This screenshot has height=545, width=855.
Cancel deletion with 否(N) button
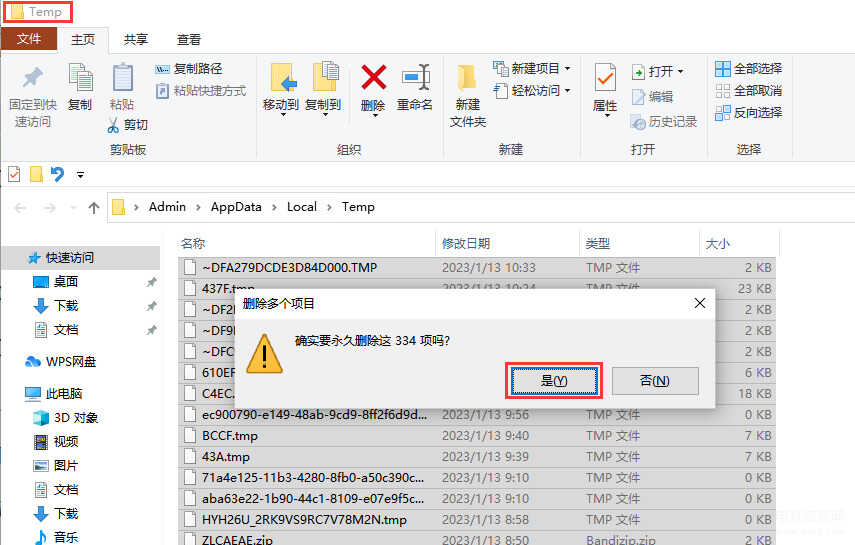tap(655, 381)
